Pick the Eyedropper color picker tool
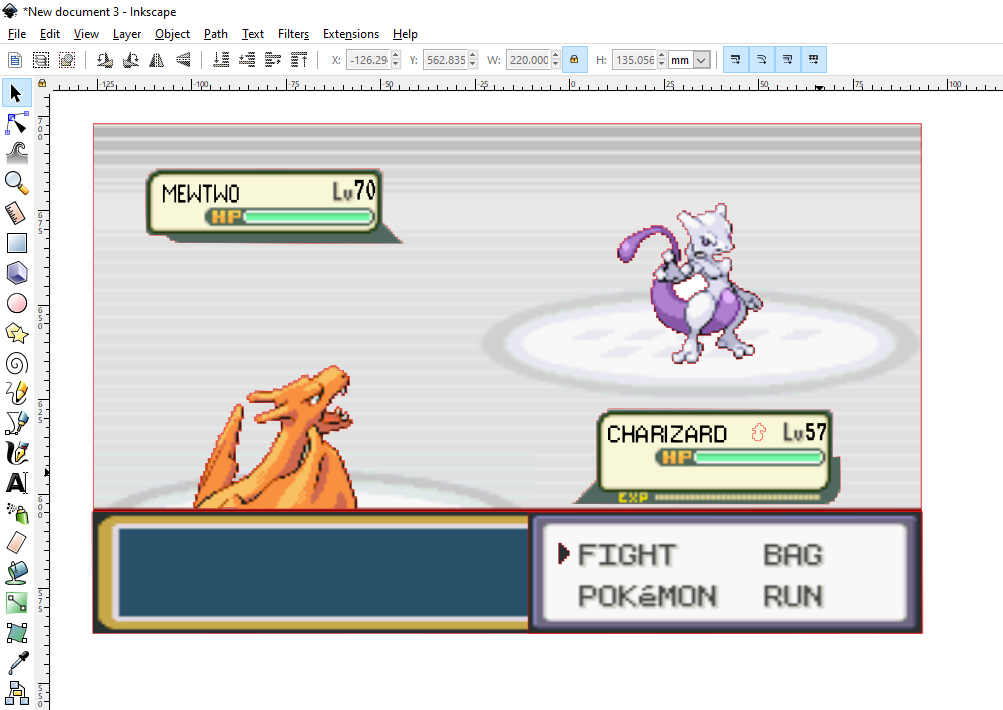 [x=16, y=662]
